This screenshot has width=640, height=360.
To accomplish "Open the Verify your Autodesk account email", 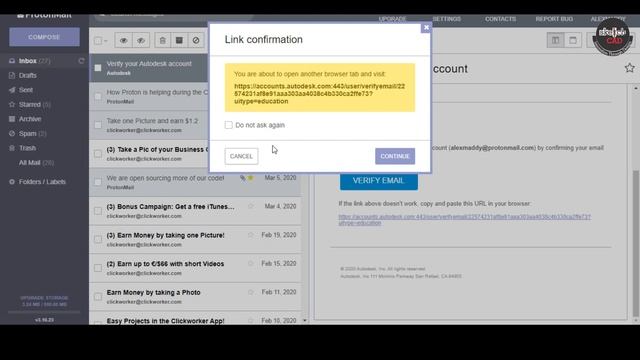I will (x=149, y=68).
